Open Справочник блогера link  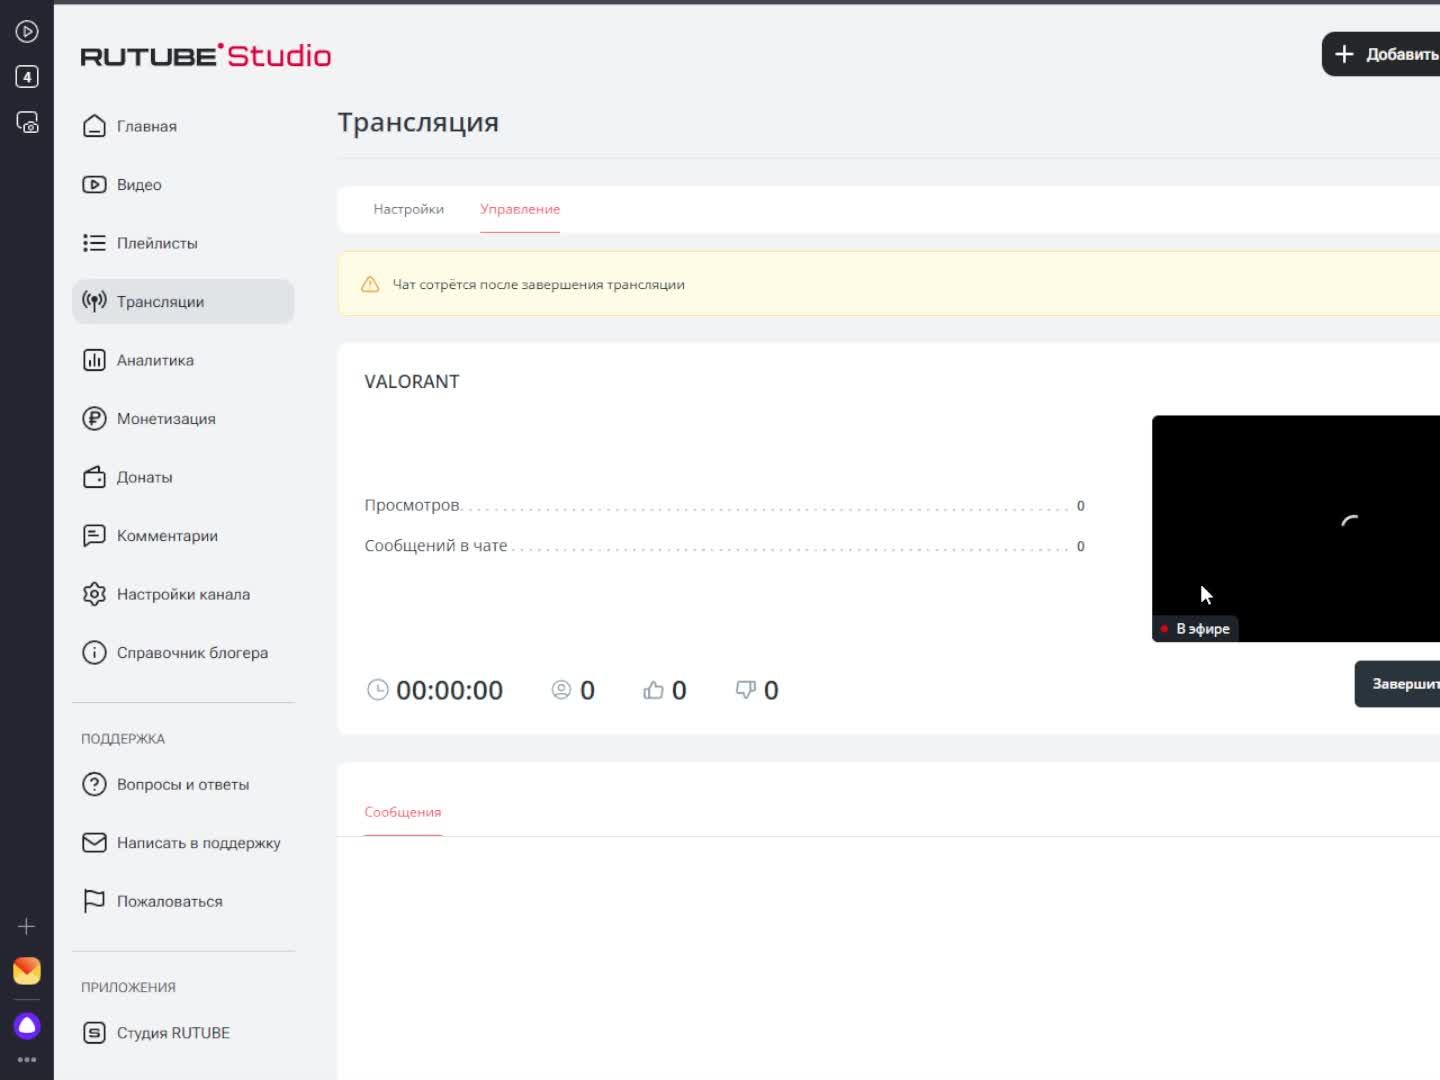192,653
